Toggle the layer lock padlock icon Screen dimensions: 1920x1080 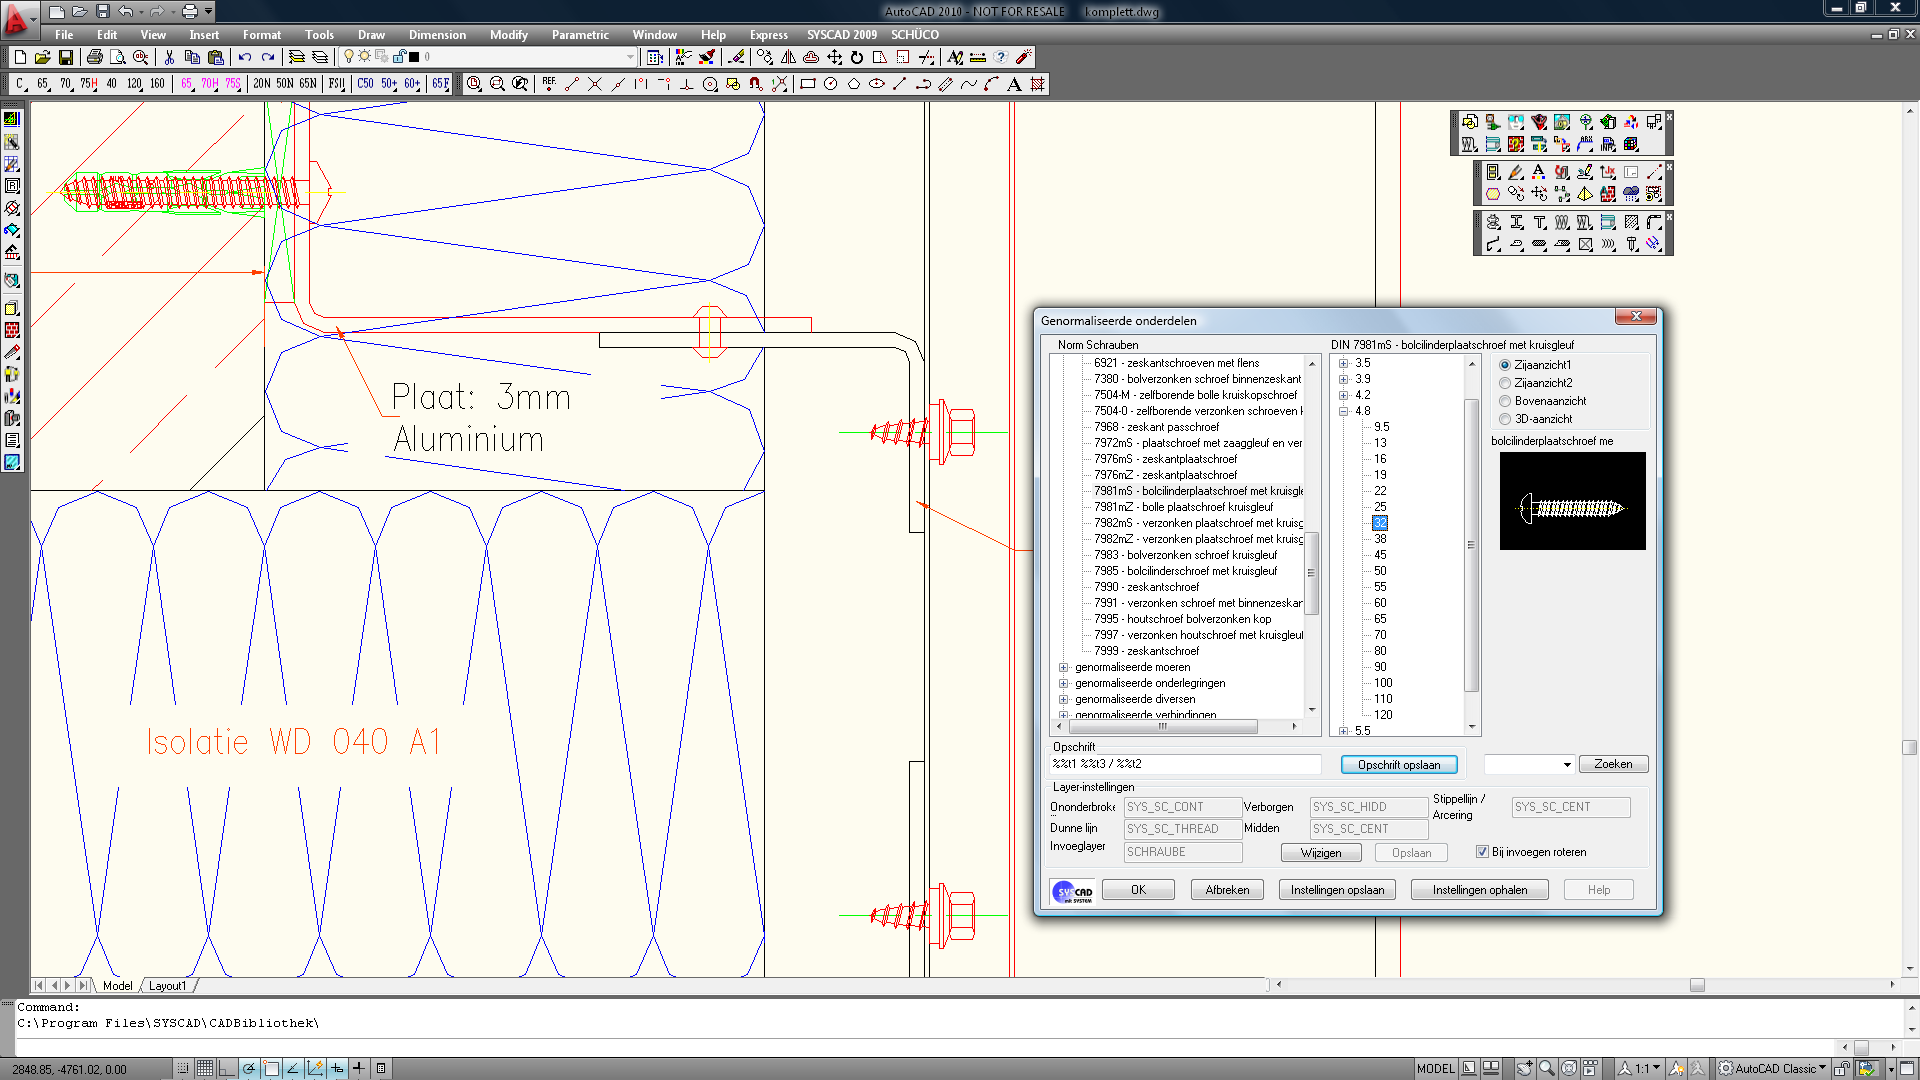pyautogui.click(x=398, y=57)
